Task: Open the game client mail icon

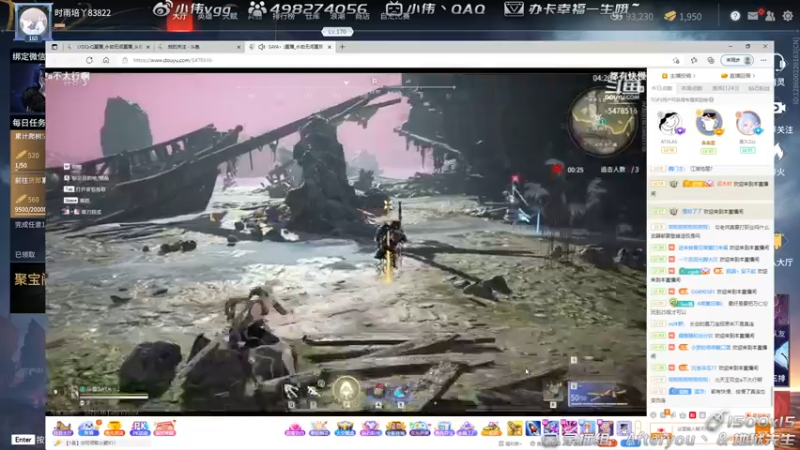Action: tap(753, 16)
